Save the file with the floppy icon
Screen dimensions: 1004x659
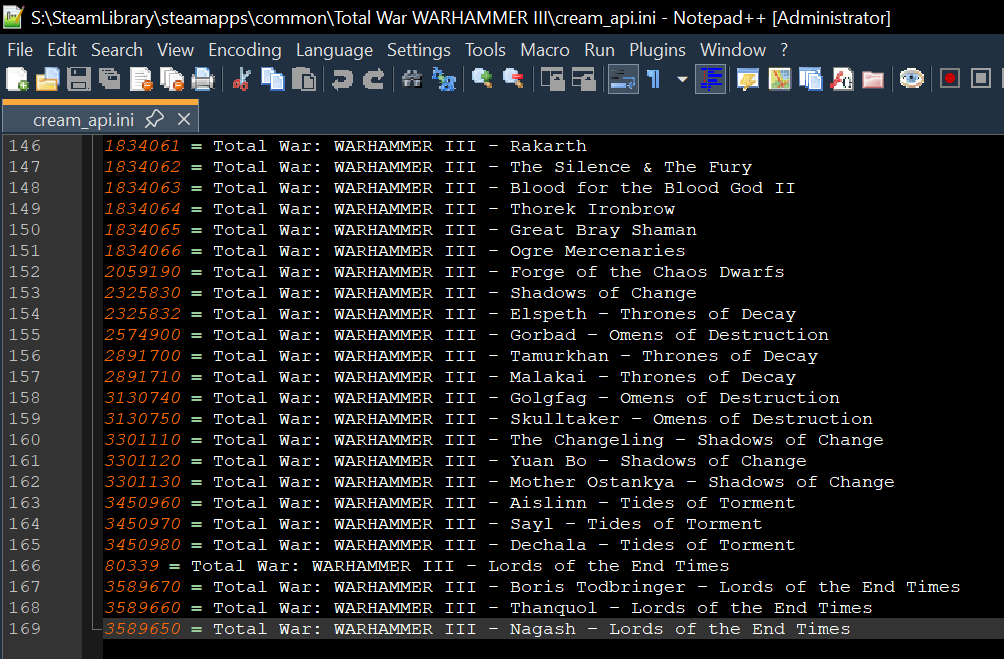pyautogui.click(x=79, y=79)
